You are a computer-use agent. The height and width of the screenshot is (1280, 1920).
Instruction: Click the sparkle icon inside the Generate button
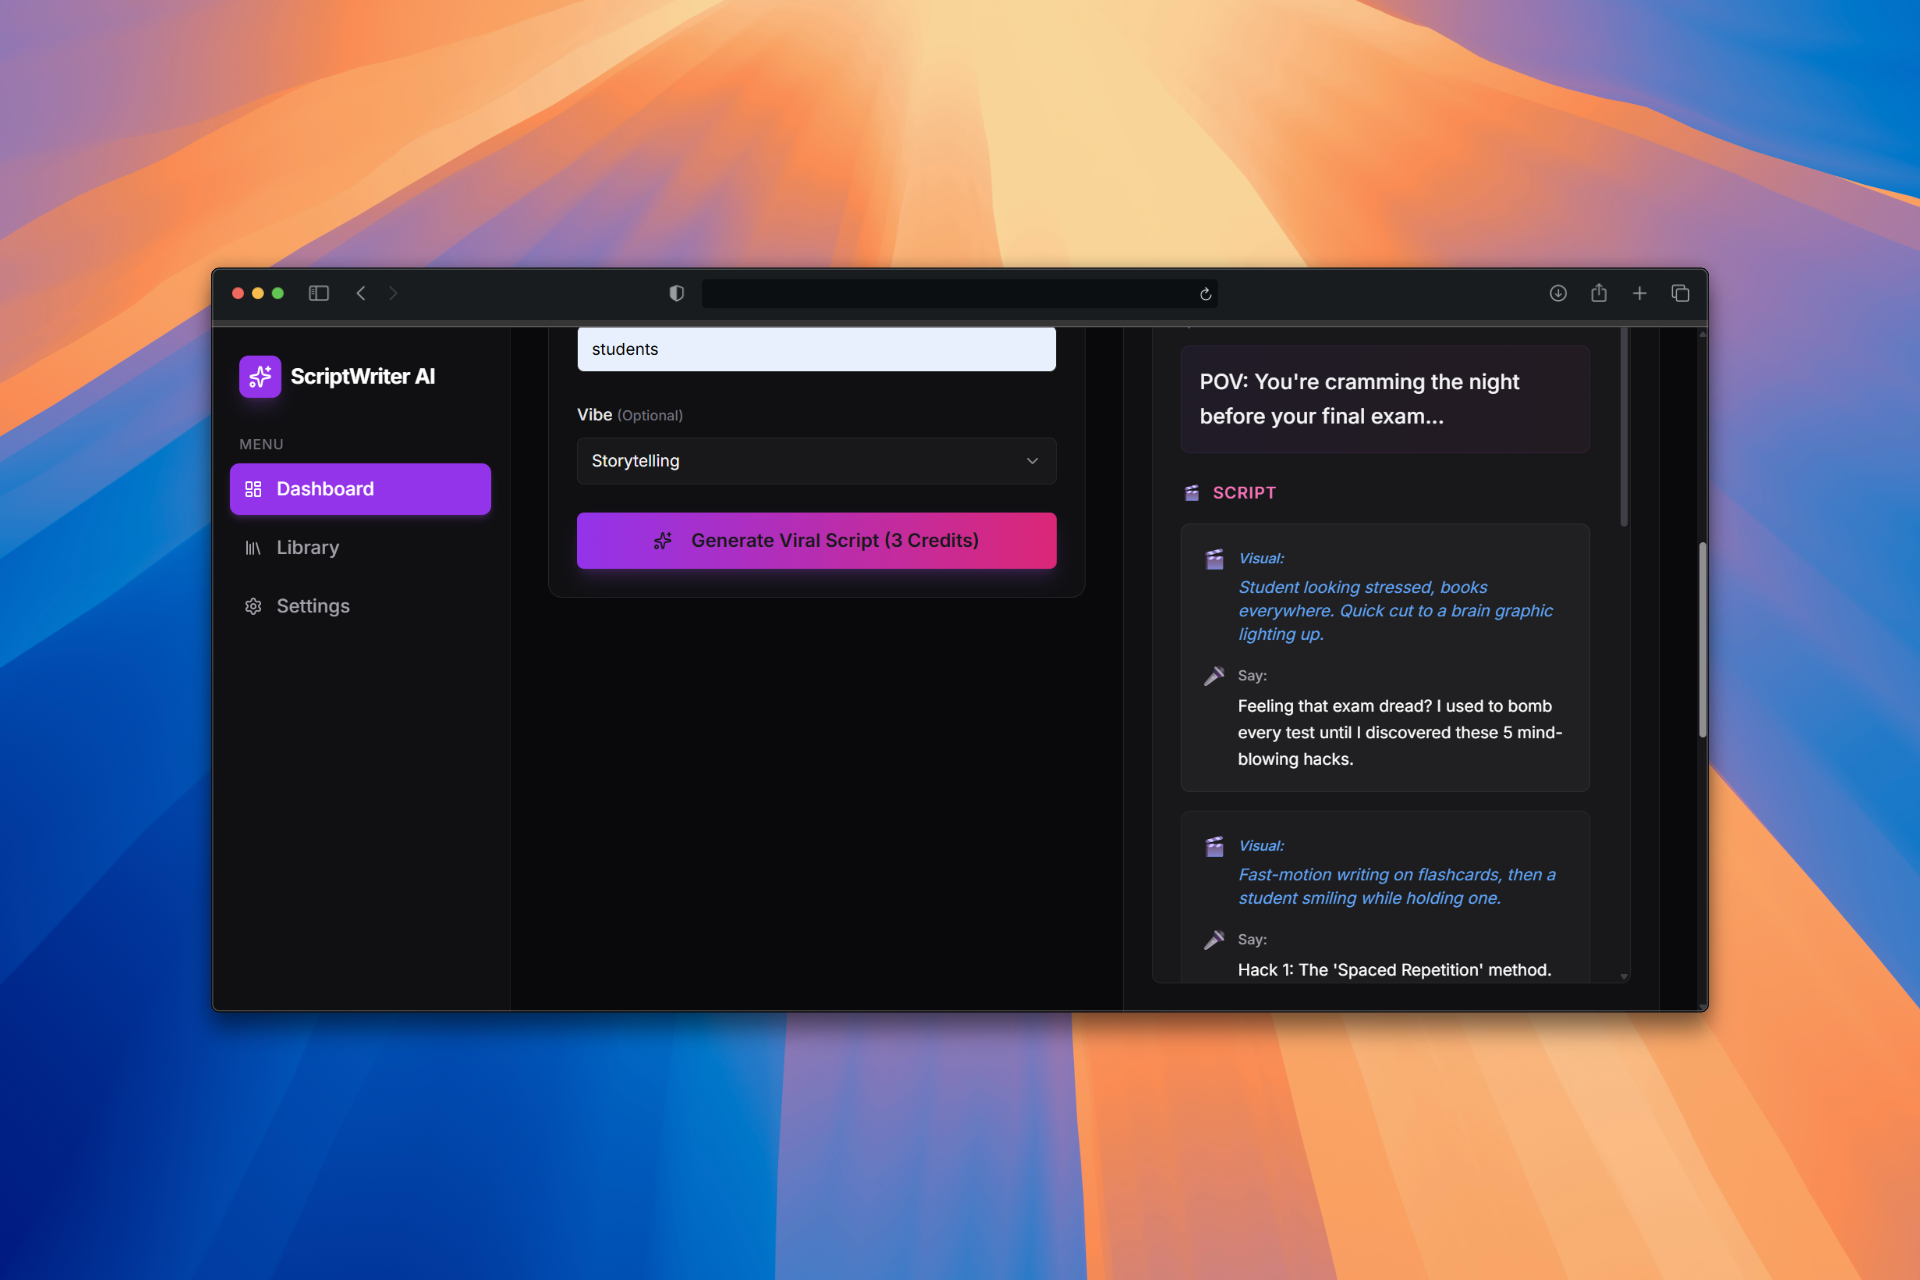(x=663, y=540)
